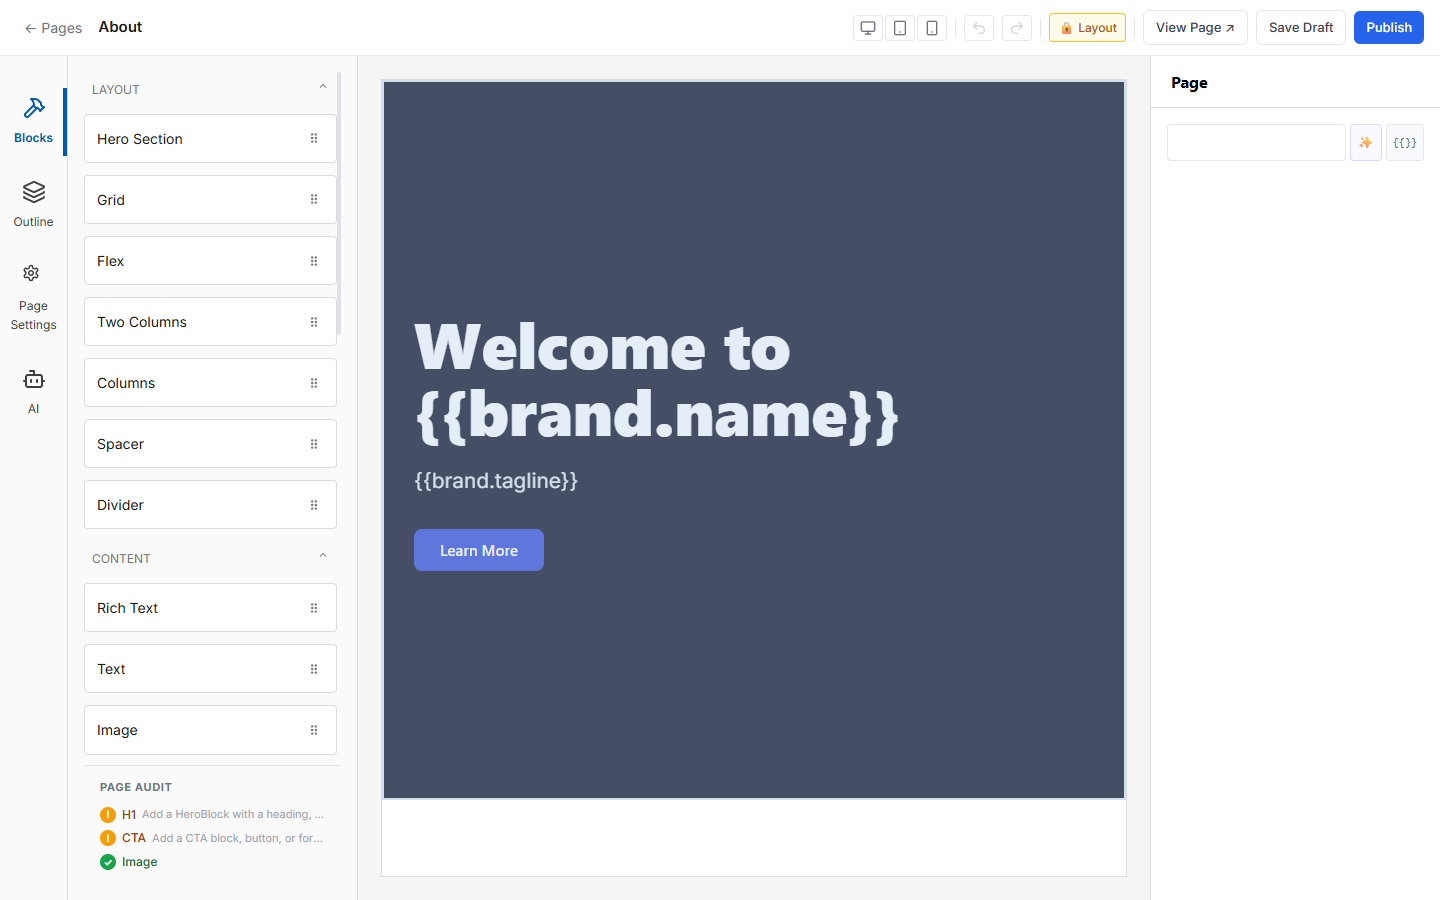
Task: Grab the Two Columns drag handle
Action: (314, 322)
